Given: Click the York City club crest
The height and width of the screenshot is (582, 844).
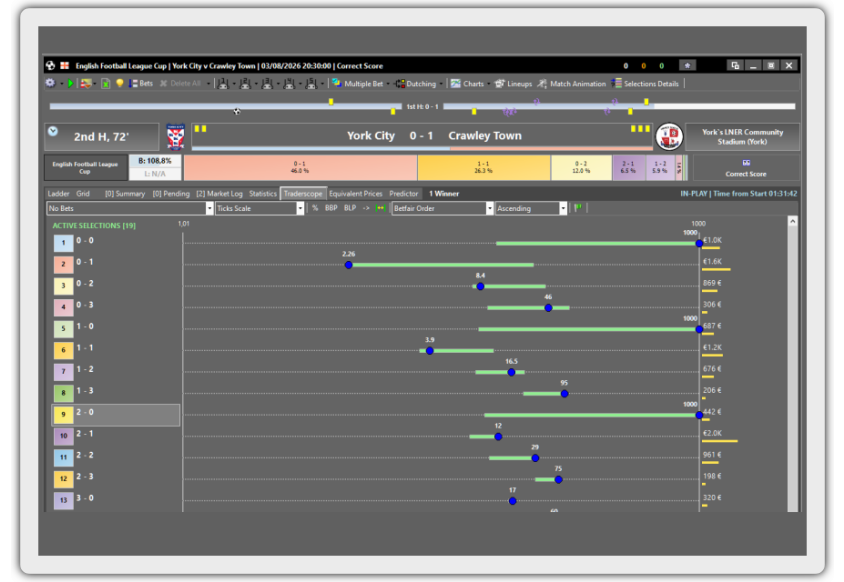Looking at the screenshot, I should 175,137.
